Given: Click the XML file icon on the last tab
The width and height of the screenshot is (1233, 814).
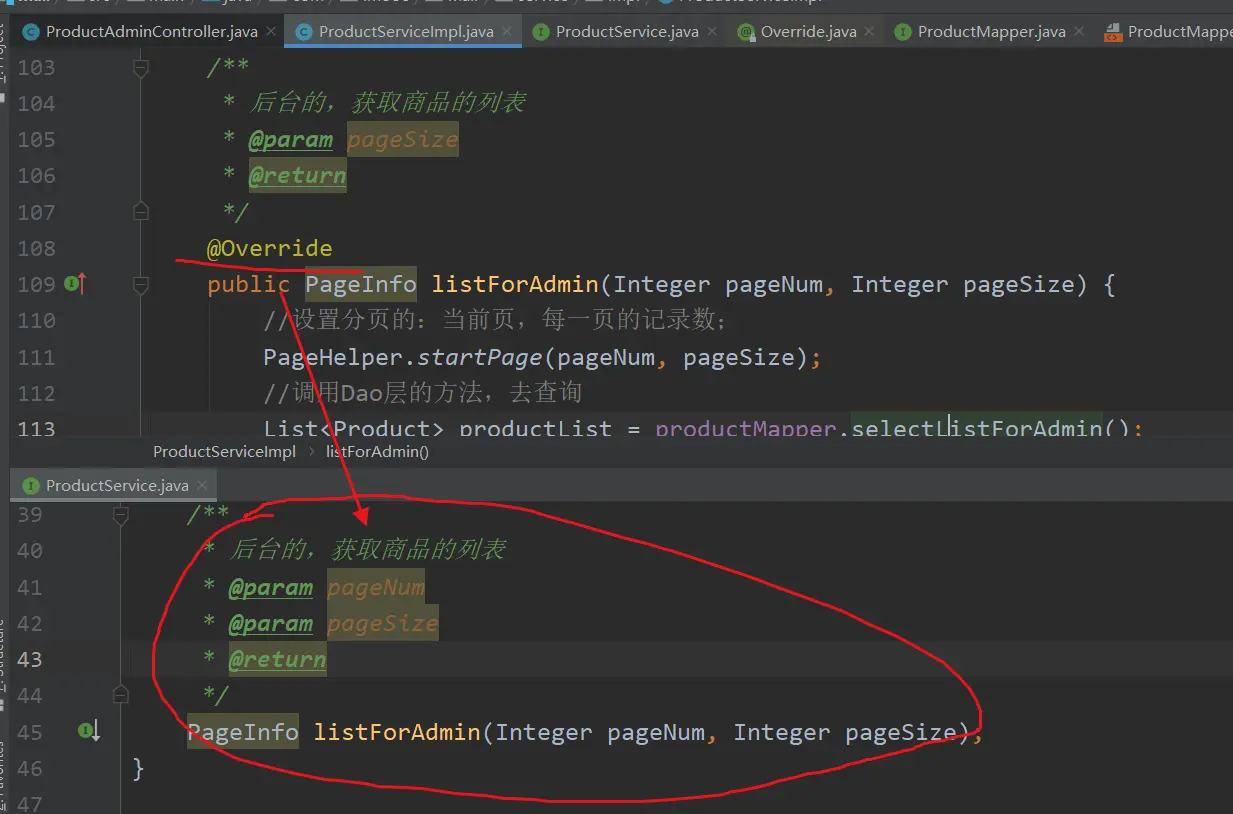Looking at the screenshot, I should coord(1113,32).
